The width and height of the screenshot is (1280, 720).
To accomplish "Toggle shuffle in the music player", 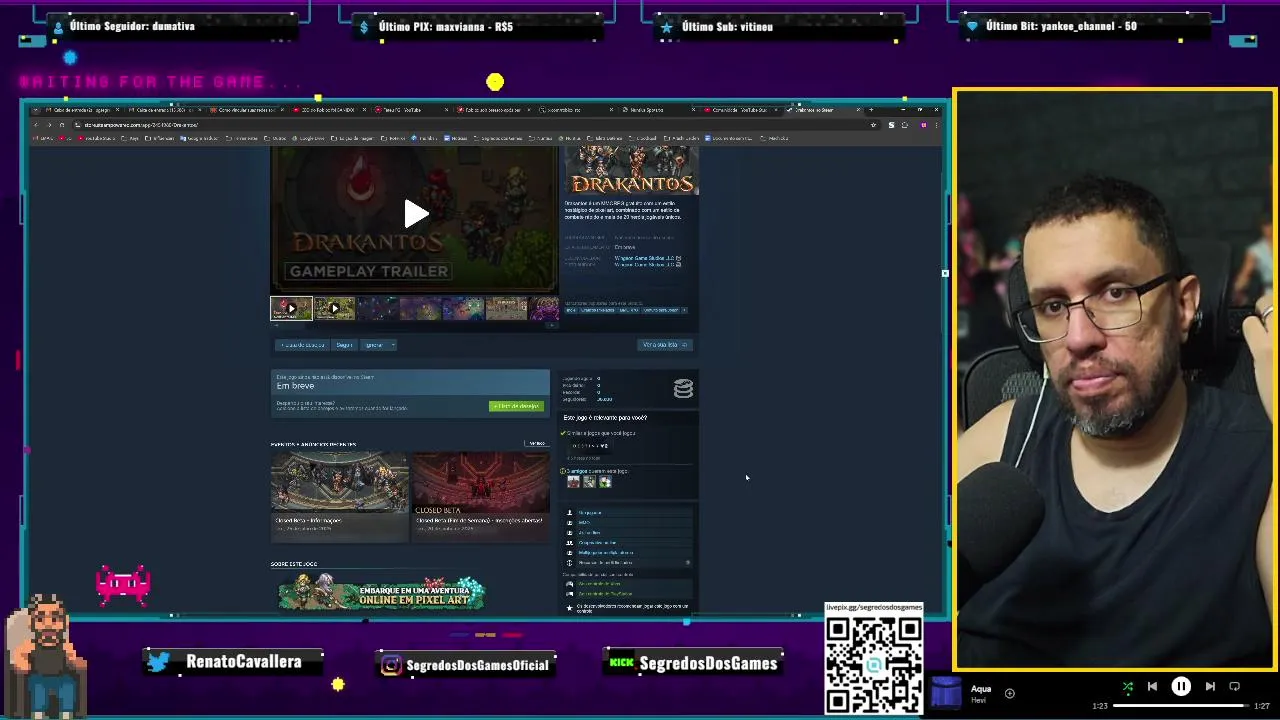I will click(x=1127, y=687).
